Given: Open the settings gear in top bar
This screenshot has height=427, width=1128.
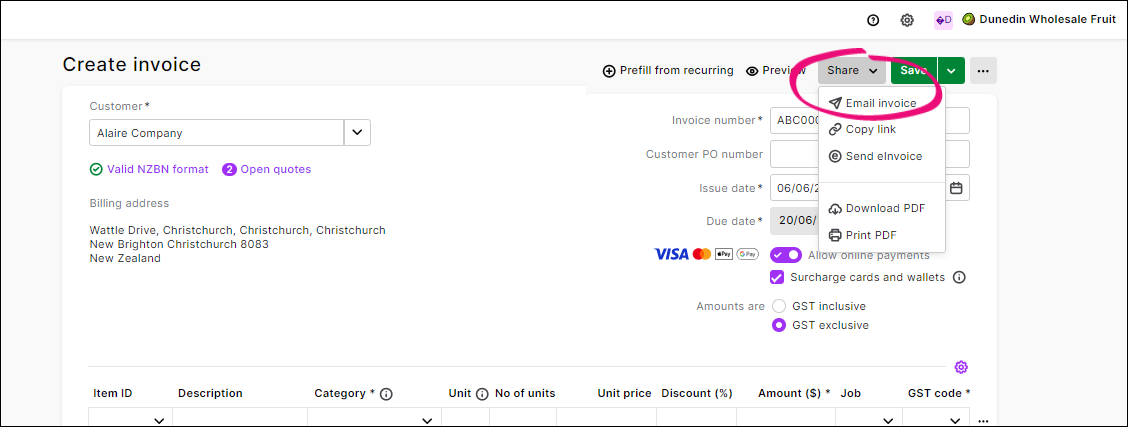Looking at the screenshot, I should [907, 20].
